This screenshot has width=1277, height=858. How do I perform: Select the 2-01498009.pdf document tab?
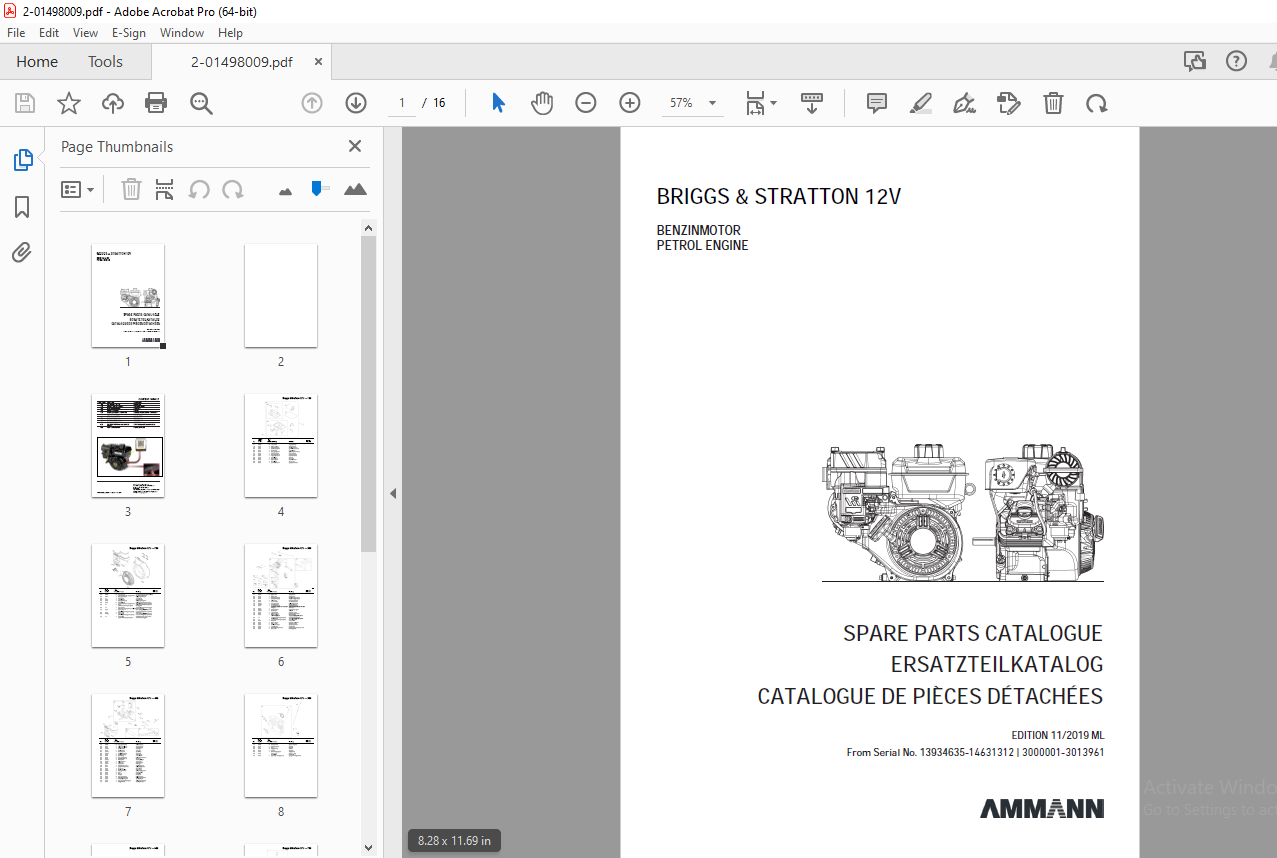242,61
